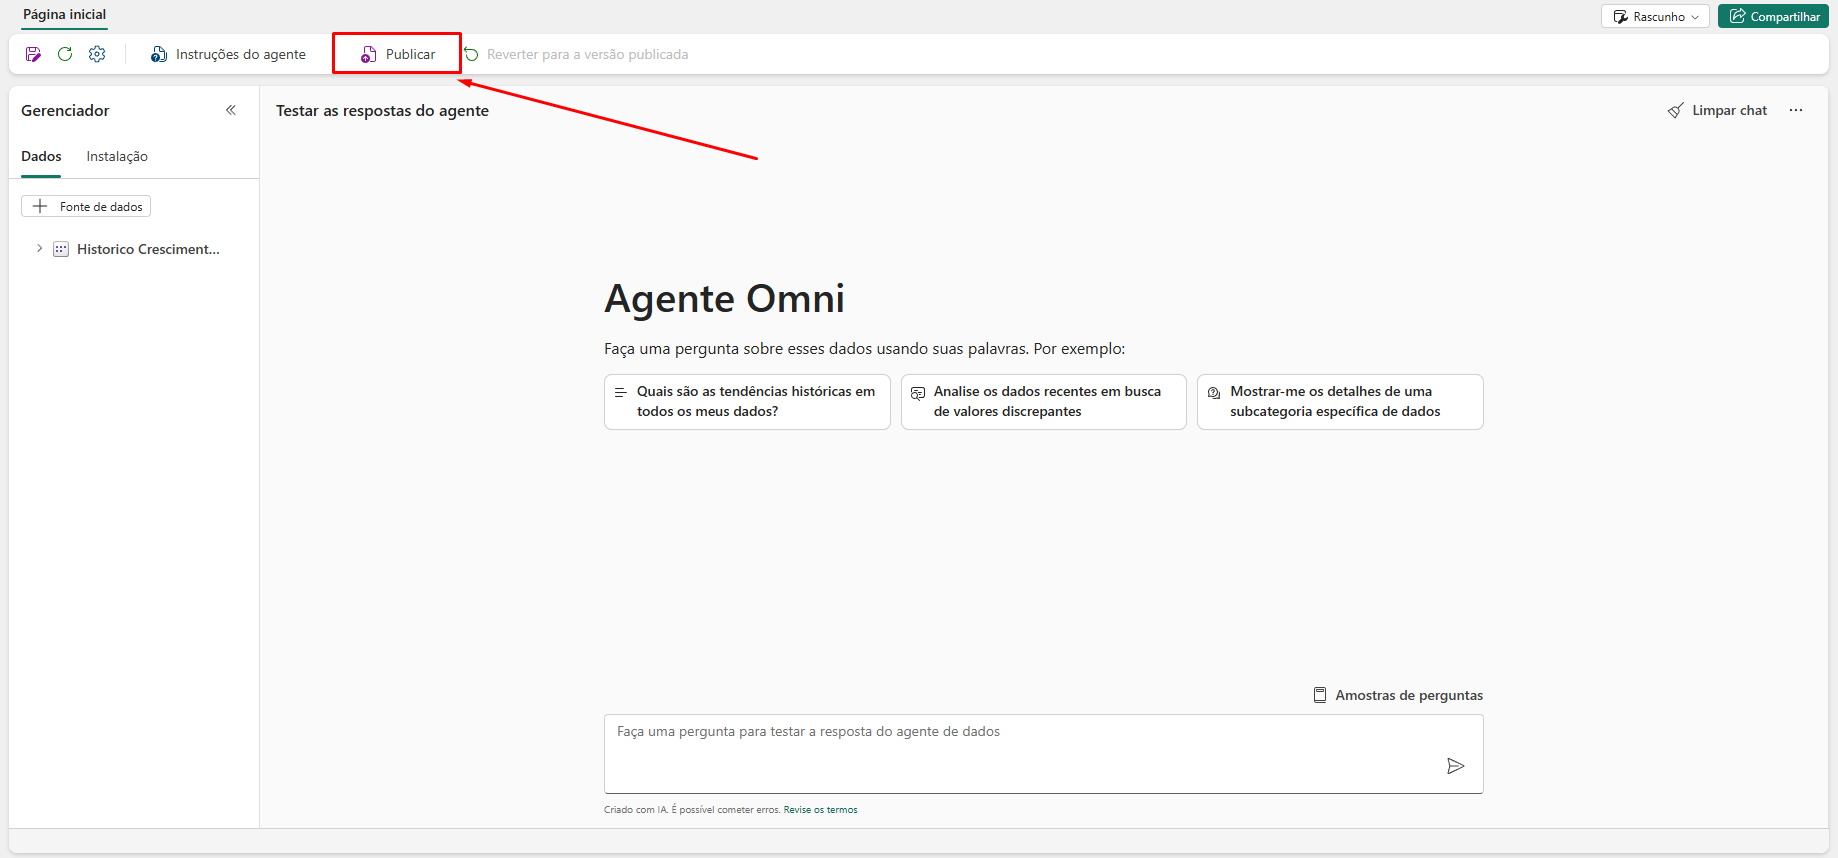Open the more options ellipsis menu

point(1796,110)
